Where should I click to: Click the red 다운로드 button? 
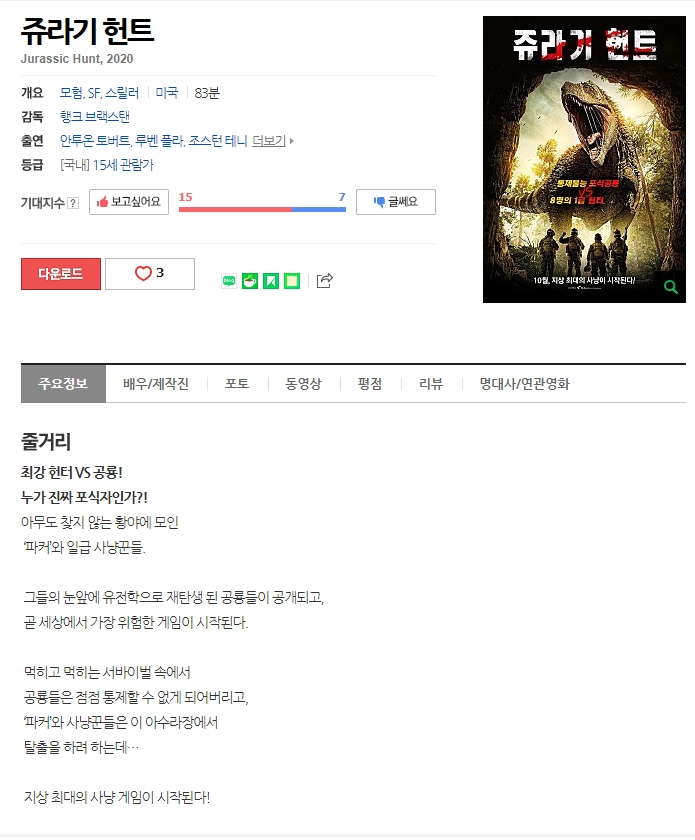[x=61, y=274]
